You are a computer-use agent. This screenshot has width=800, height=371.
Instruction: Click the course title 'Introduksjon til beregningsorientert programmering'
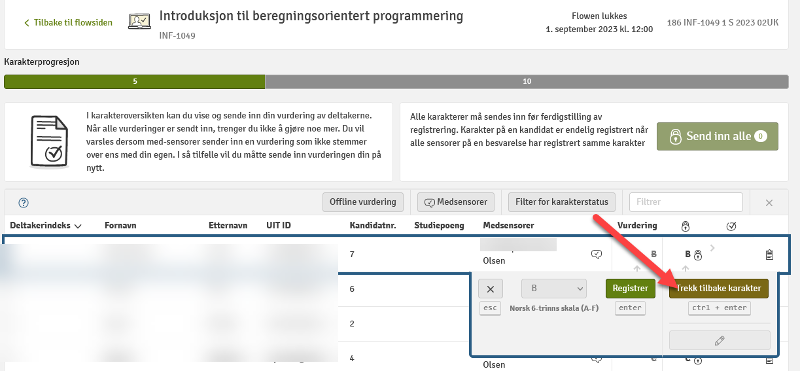pos(311,16)
